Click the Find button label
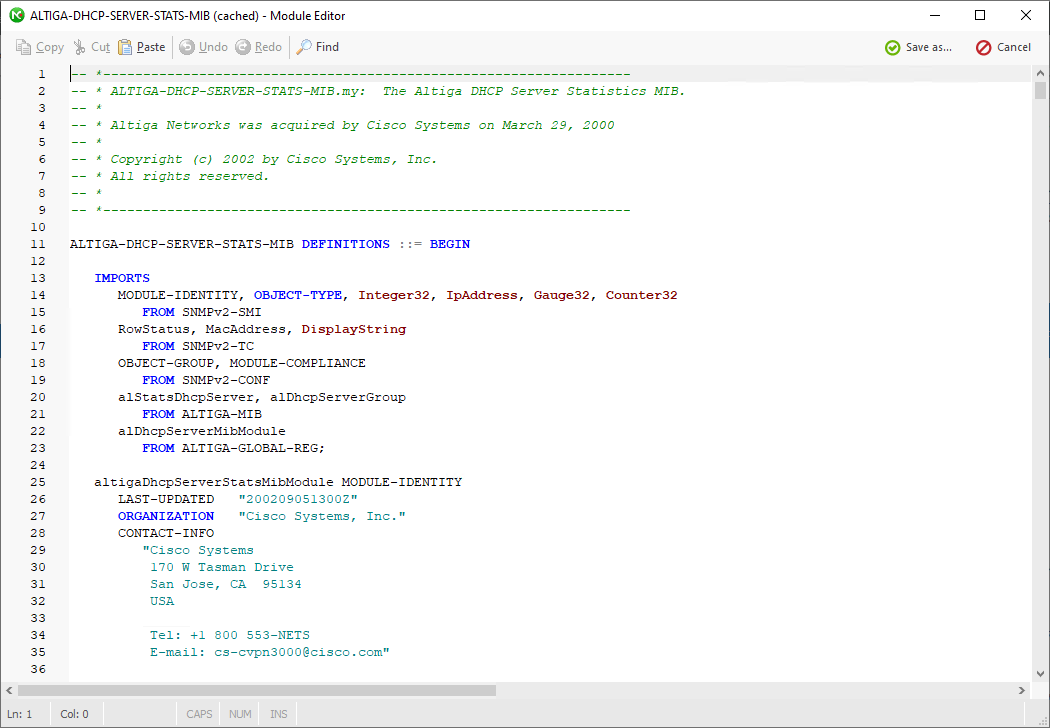The height and width of the screenshot is (728, 1050). (327, 47)
